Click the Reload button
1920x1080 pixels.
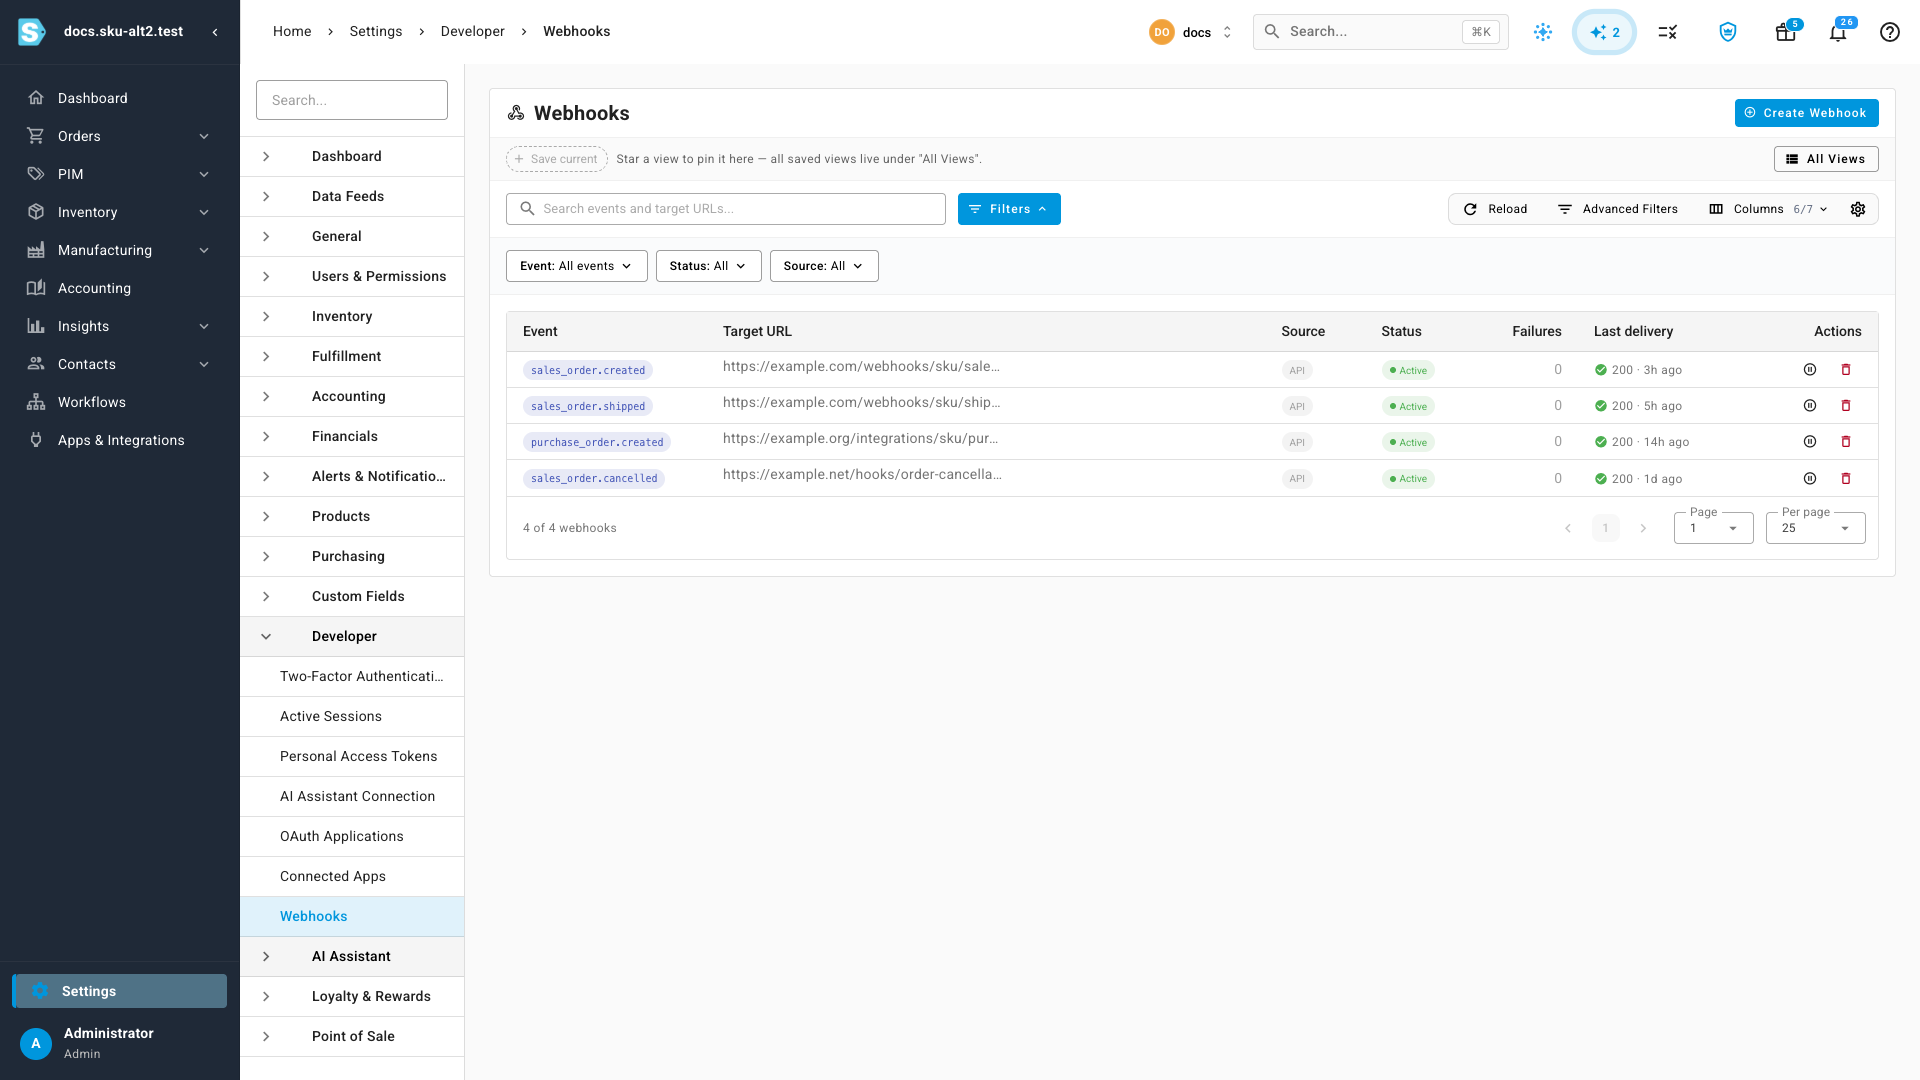click(1495, 209)
